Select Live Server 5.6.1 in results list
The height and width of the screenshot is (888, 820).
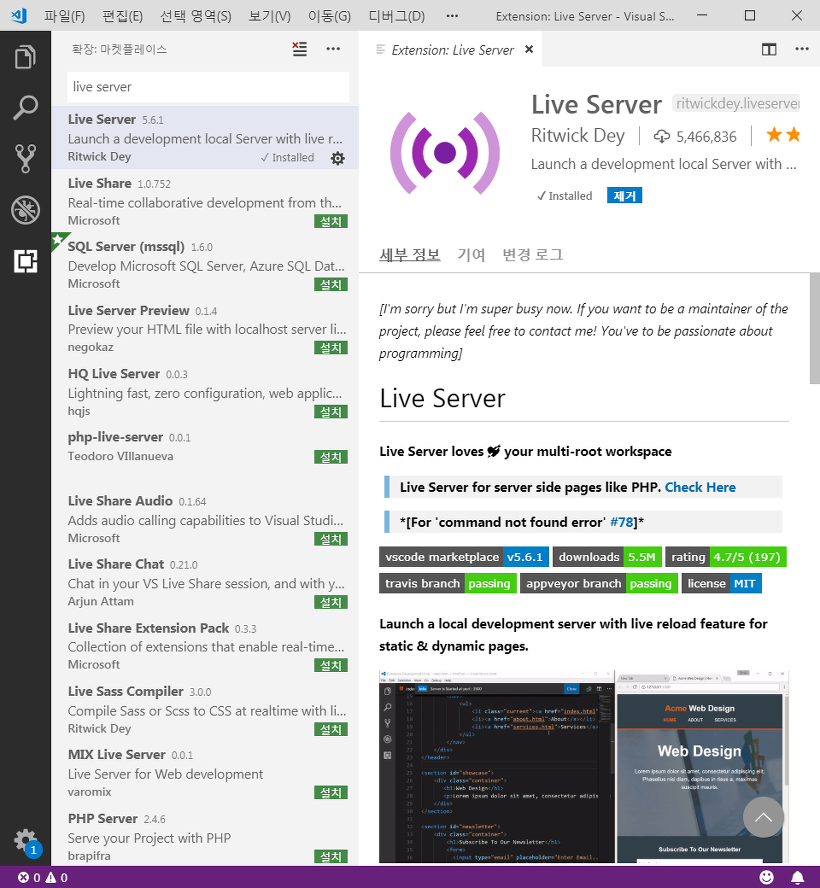(205, 137)
